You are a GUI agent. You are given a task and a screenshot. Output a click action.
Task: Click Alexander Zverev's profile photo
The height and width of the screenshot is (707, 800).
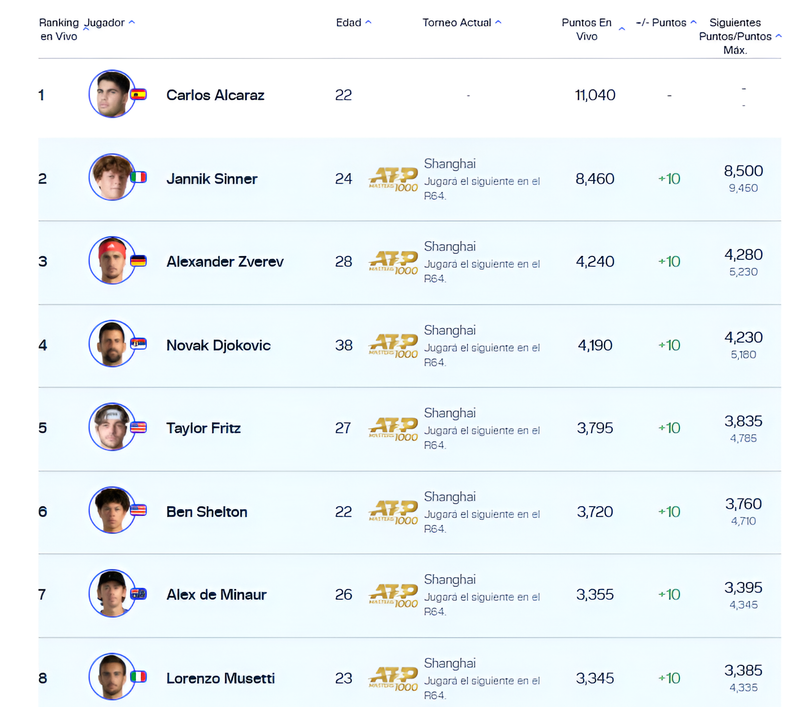(x=111, y=261)
